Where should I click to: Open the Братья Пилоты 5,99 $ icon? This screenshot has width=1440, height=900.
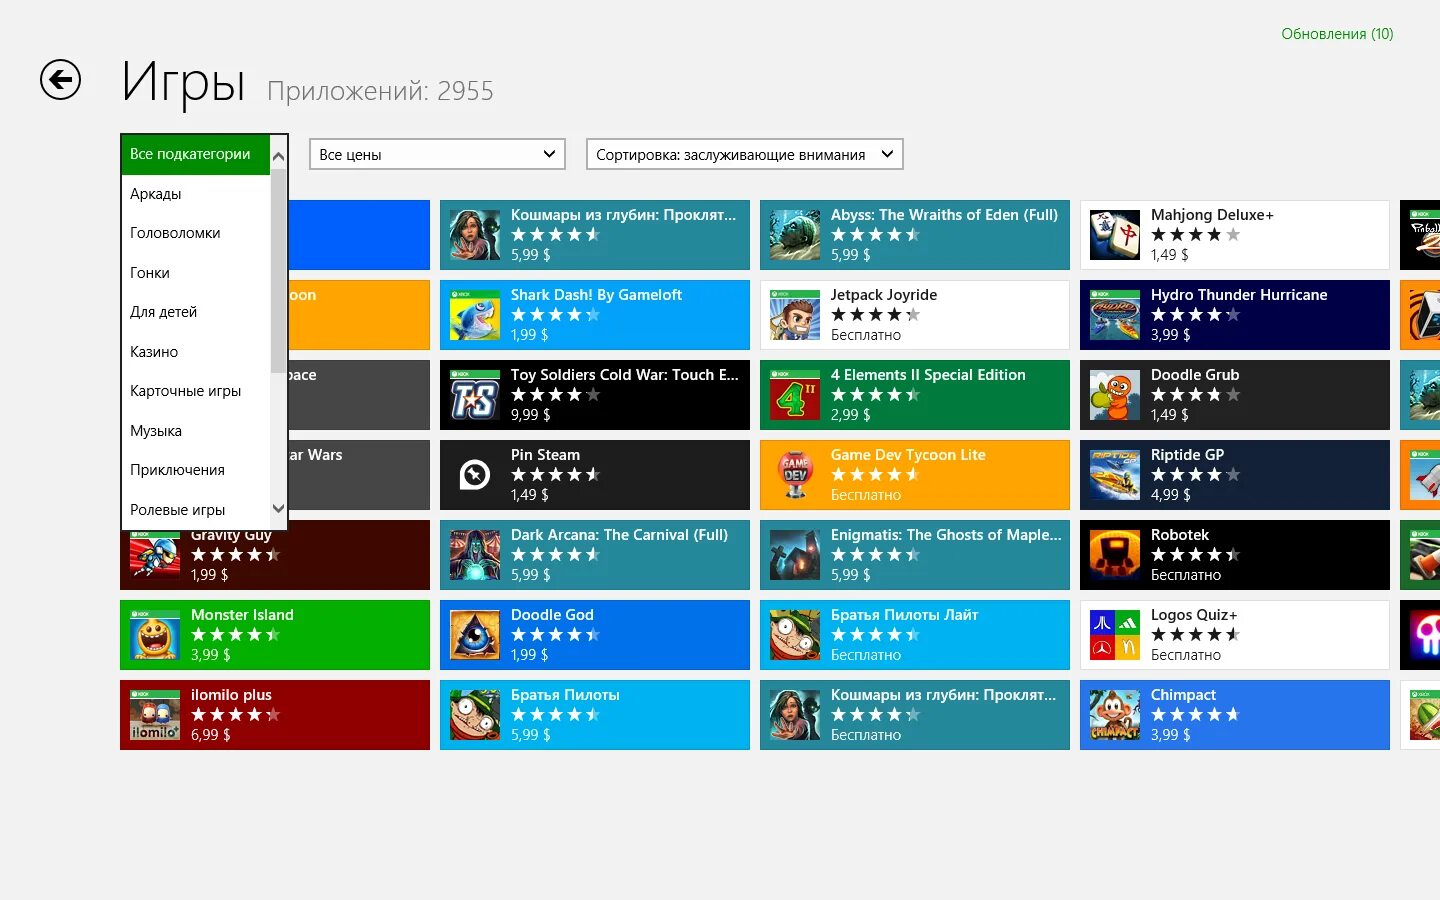pyautogui.click(x=475, y=715)
